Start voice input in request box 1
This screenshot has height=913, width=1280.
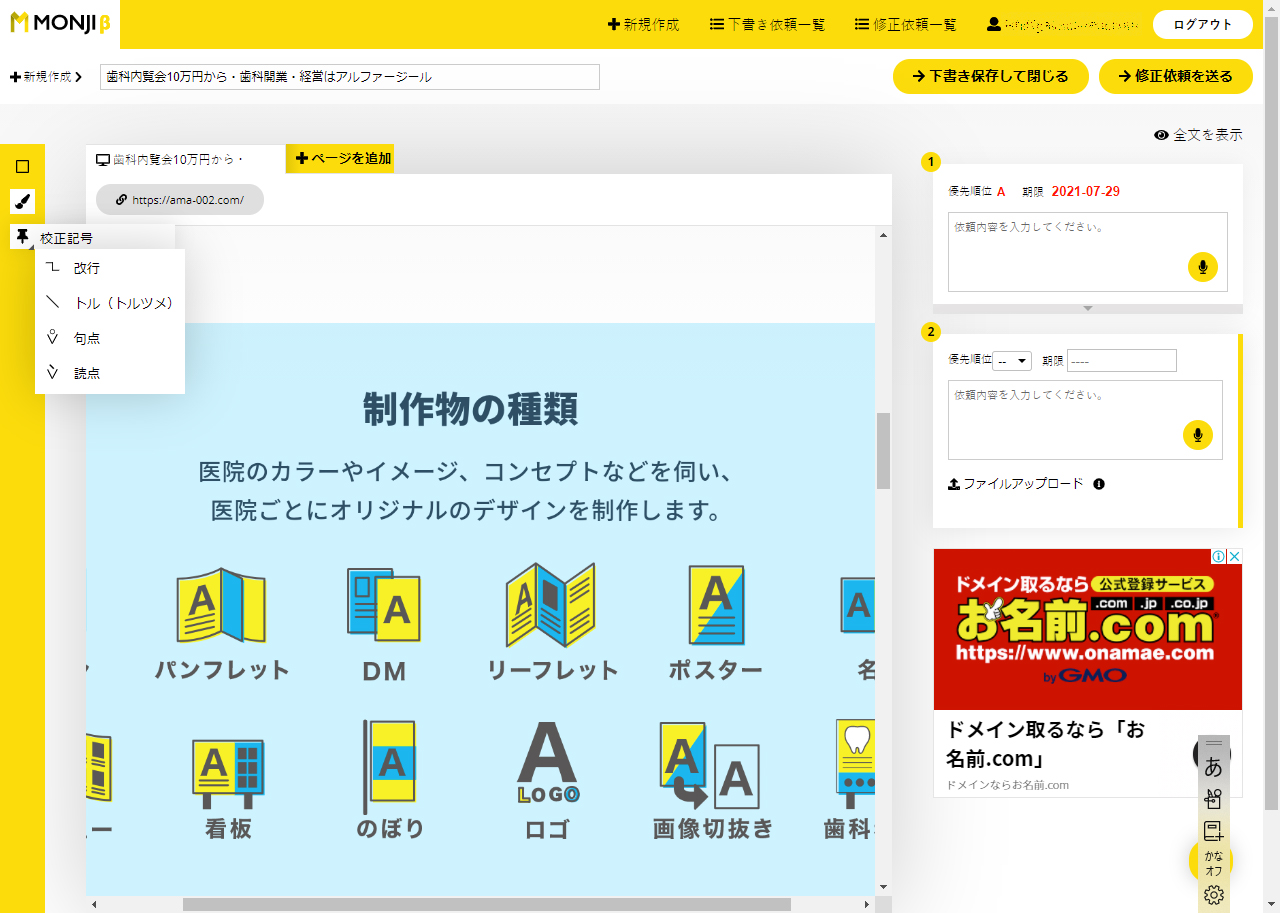click(x=1202, y=267)
